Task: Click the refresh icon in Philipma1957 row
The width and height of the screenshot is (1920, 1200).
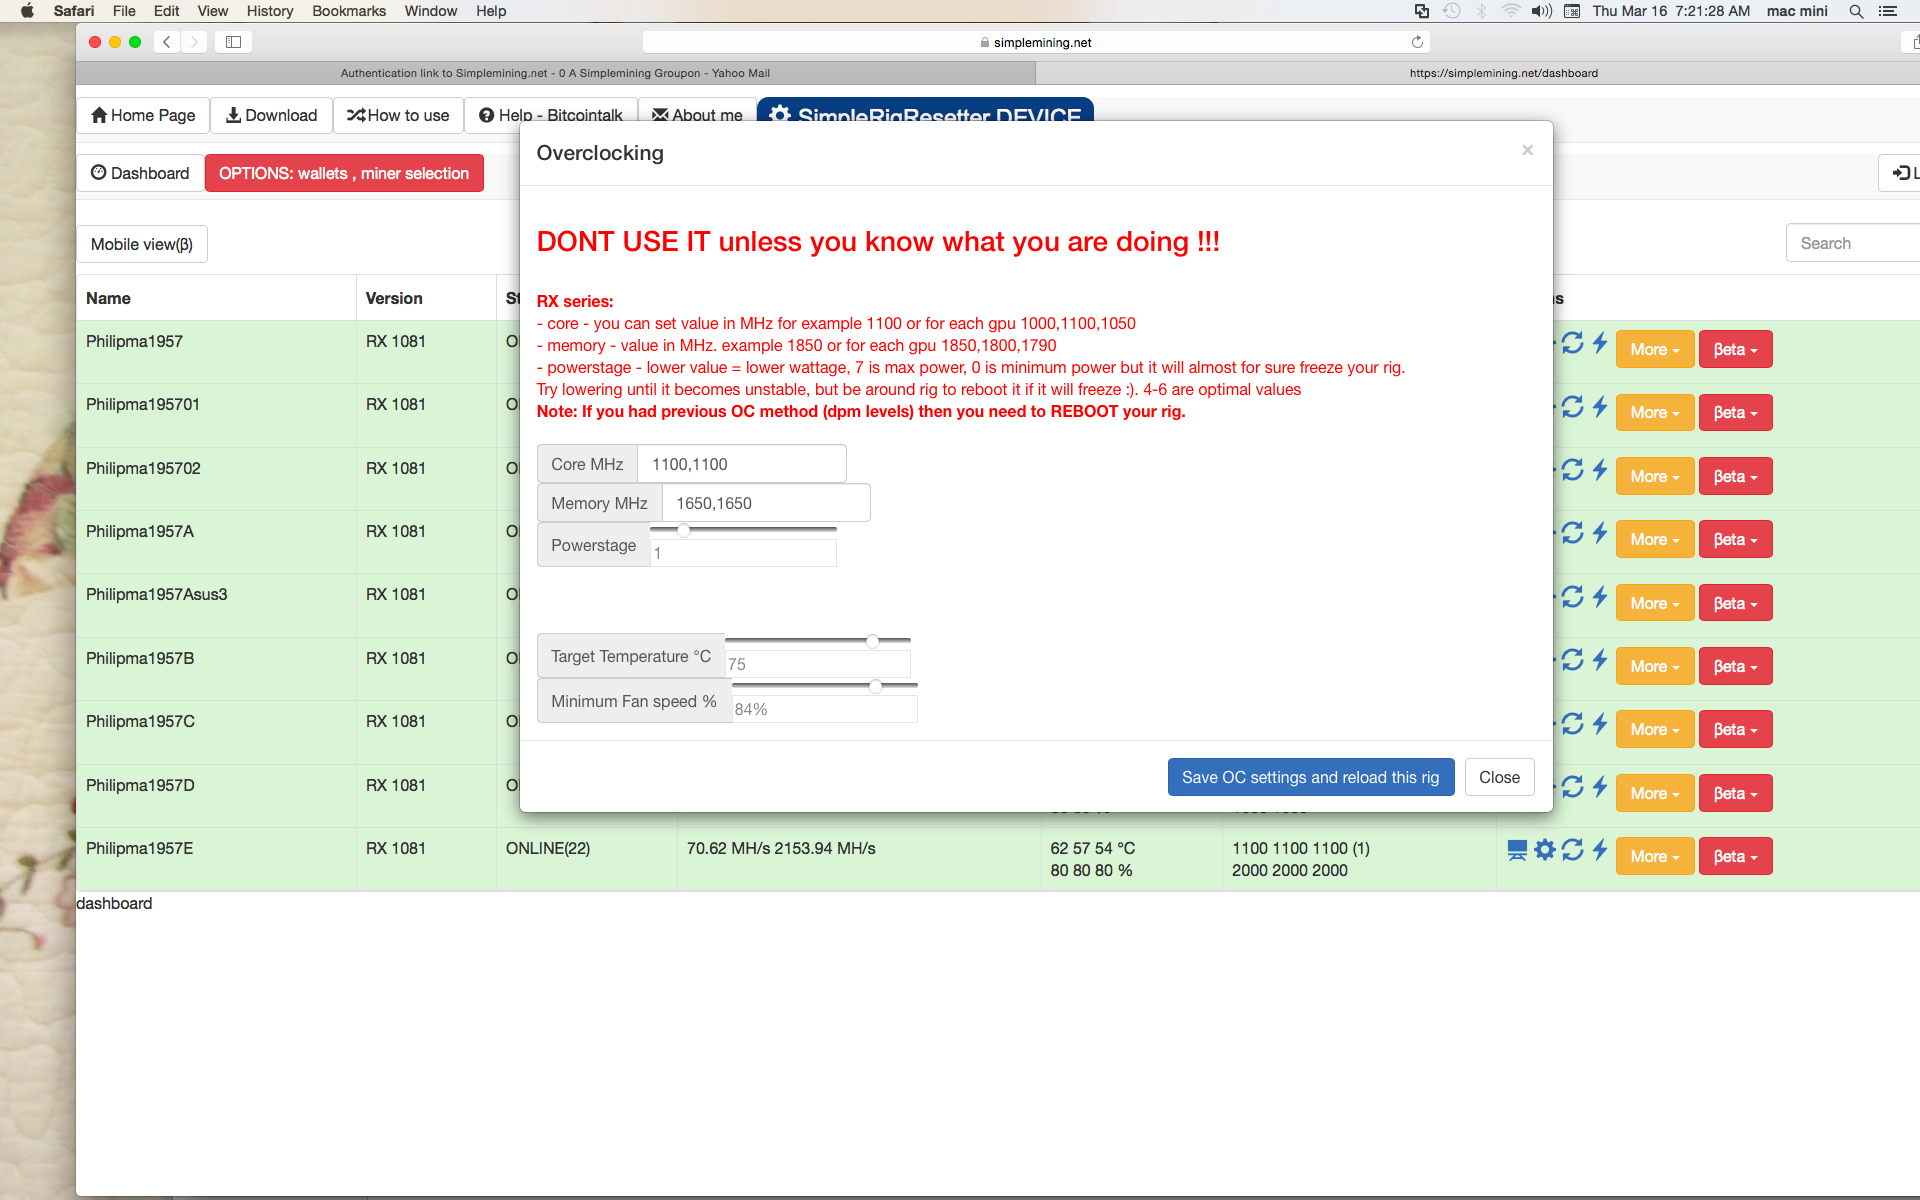Action: tap(1572, 343)
